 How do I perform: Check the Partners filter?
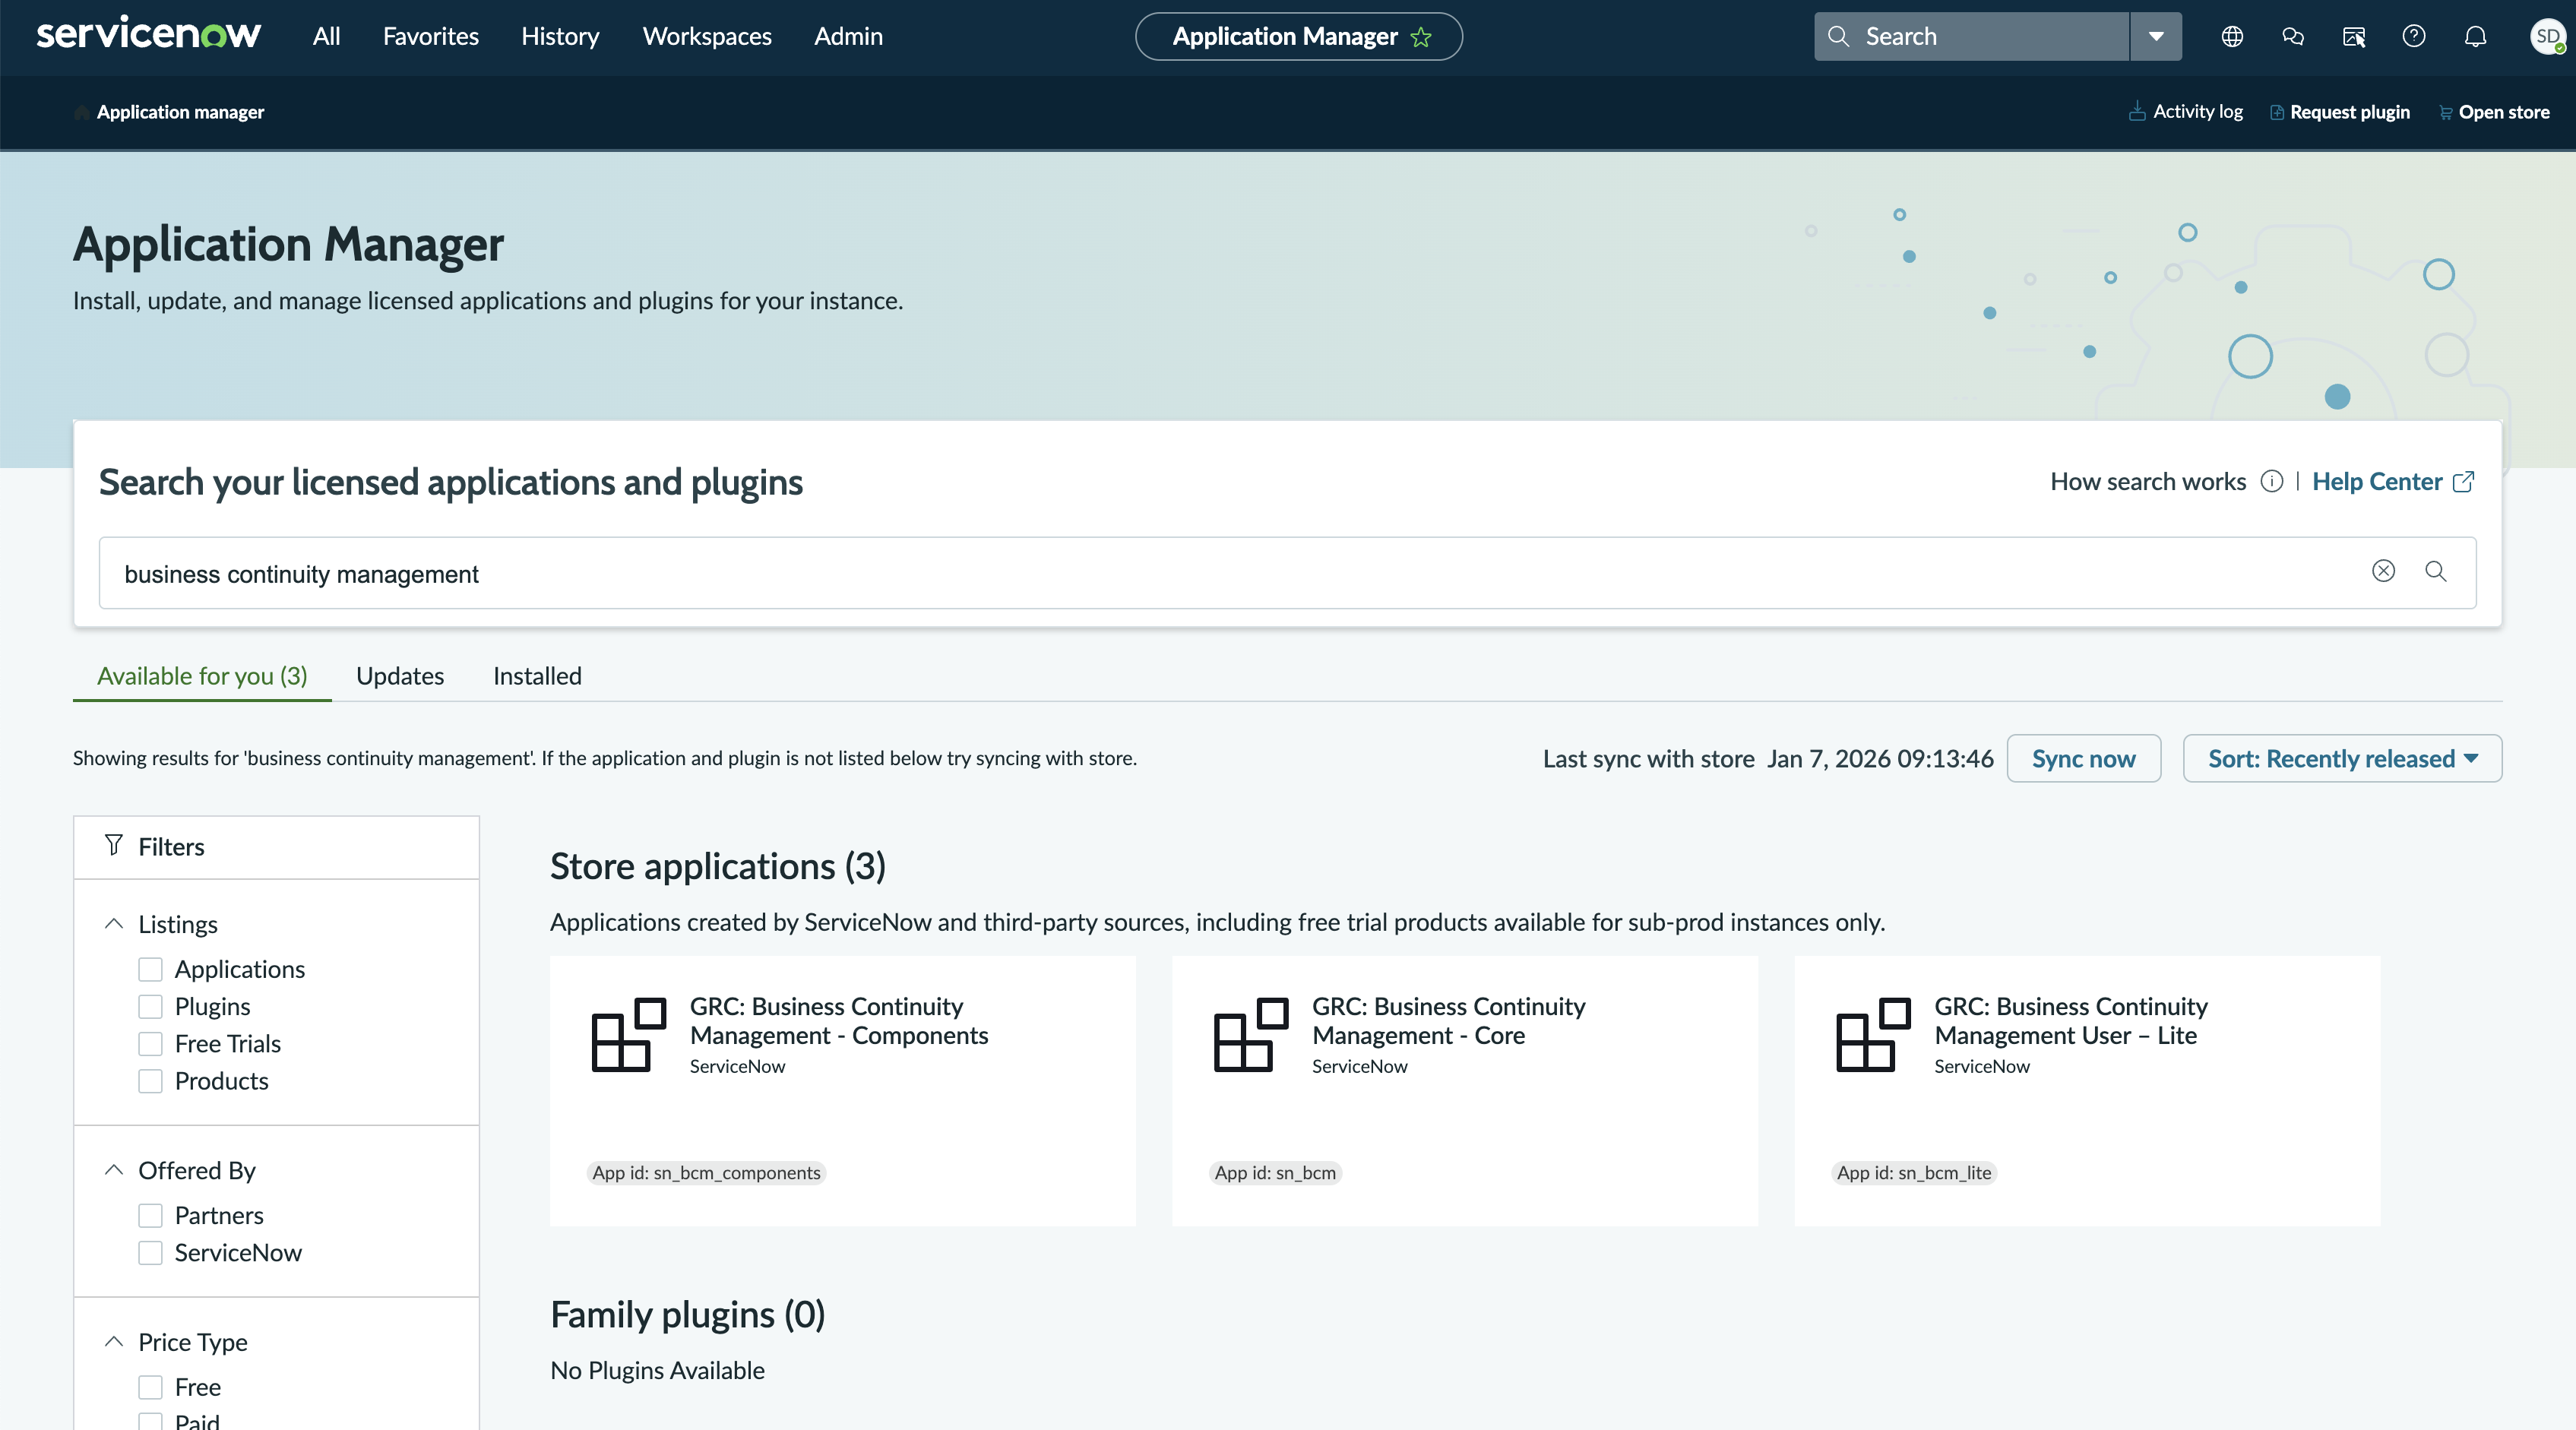(x=150, y=1215)
